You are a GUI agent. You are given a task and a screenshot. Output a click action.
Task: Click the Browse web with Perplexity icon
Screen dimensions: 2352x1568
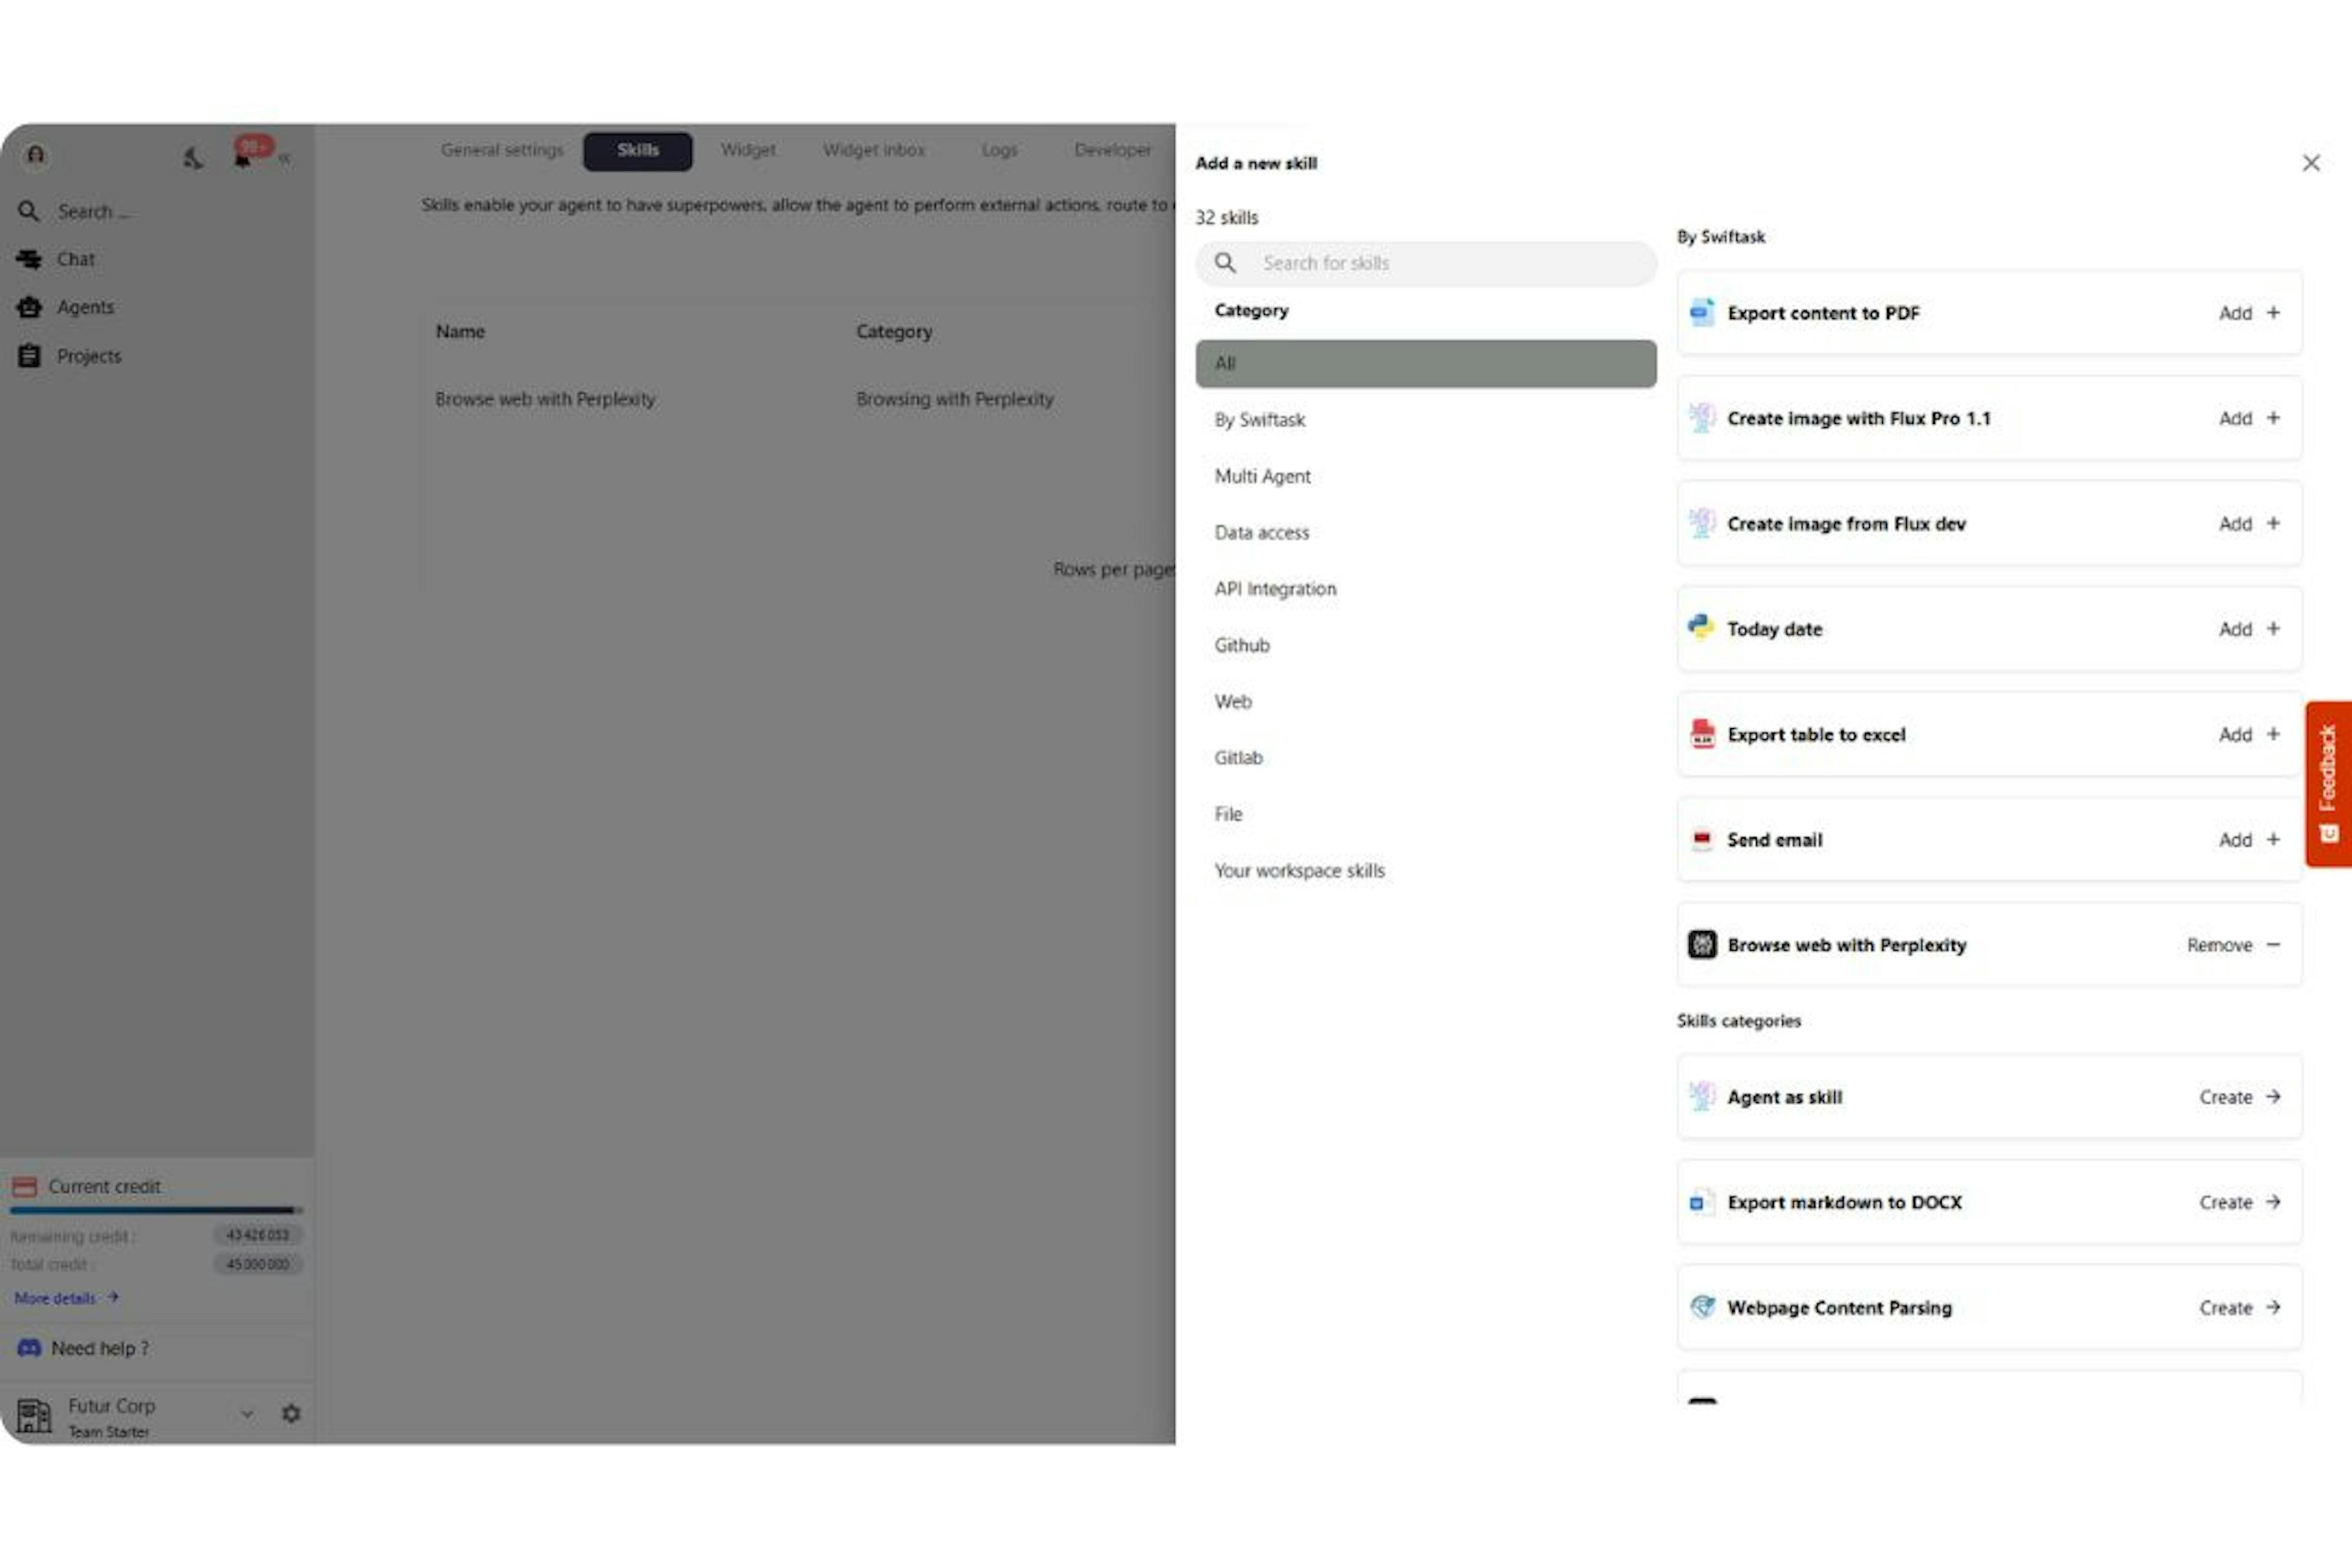1699,943
